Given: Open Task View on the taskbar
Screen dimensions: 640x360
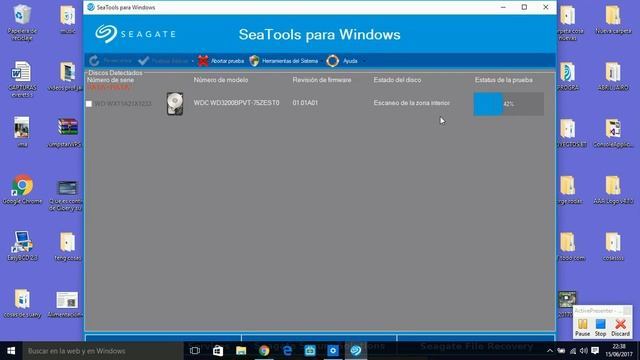Looking at the screenshot, I should click(x=195, y=351).
